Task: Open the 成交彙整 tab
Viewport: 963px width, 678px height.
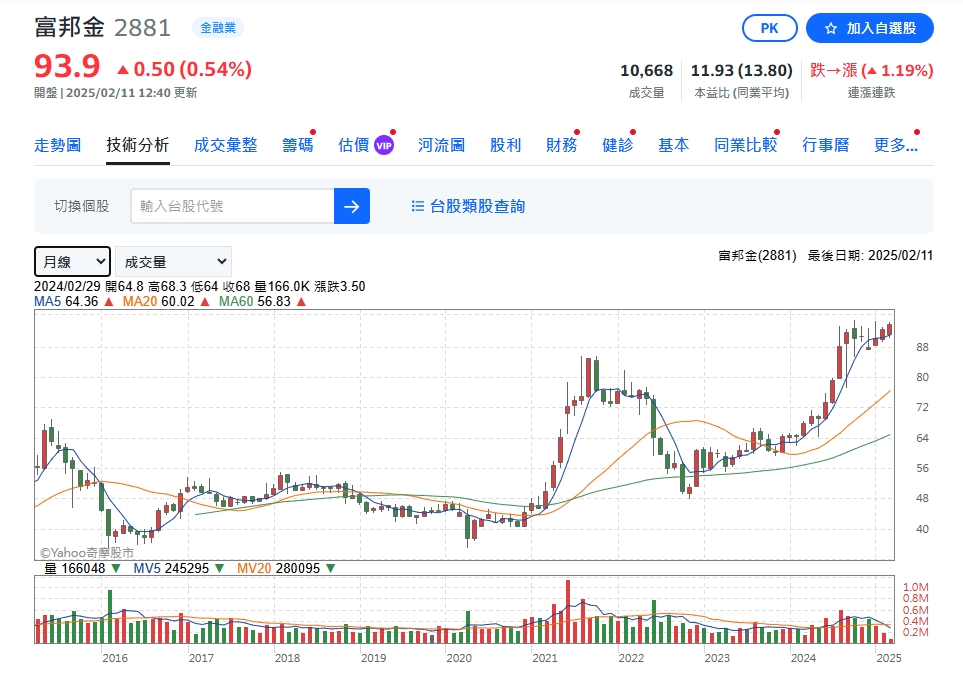Action: point(225,145)
